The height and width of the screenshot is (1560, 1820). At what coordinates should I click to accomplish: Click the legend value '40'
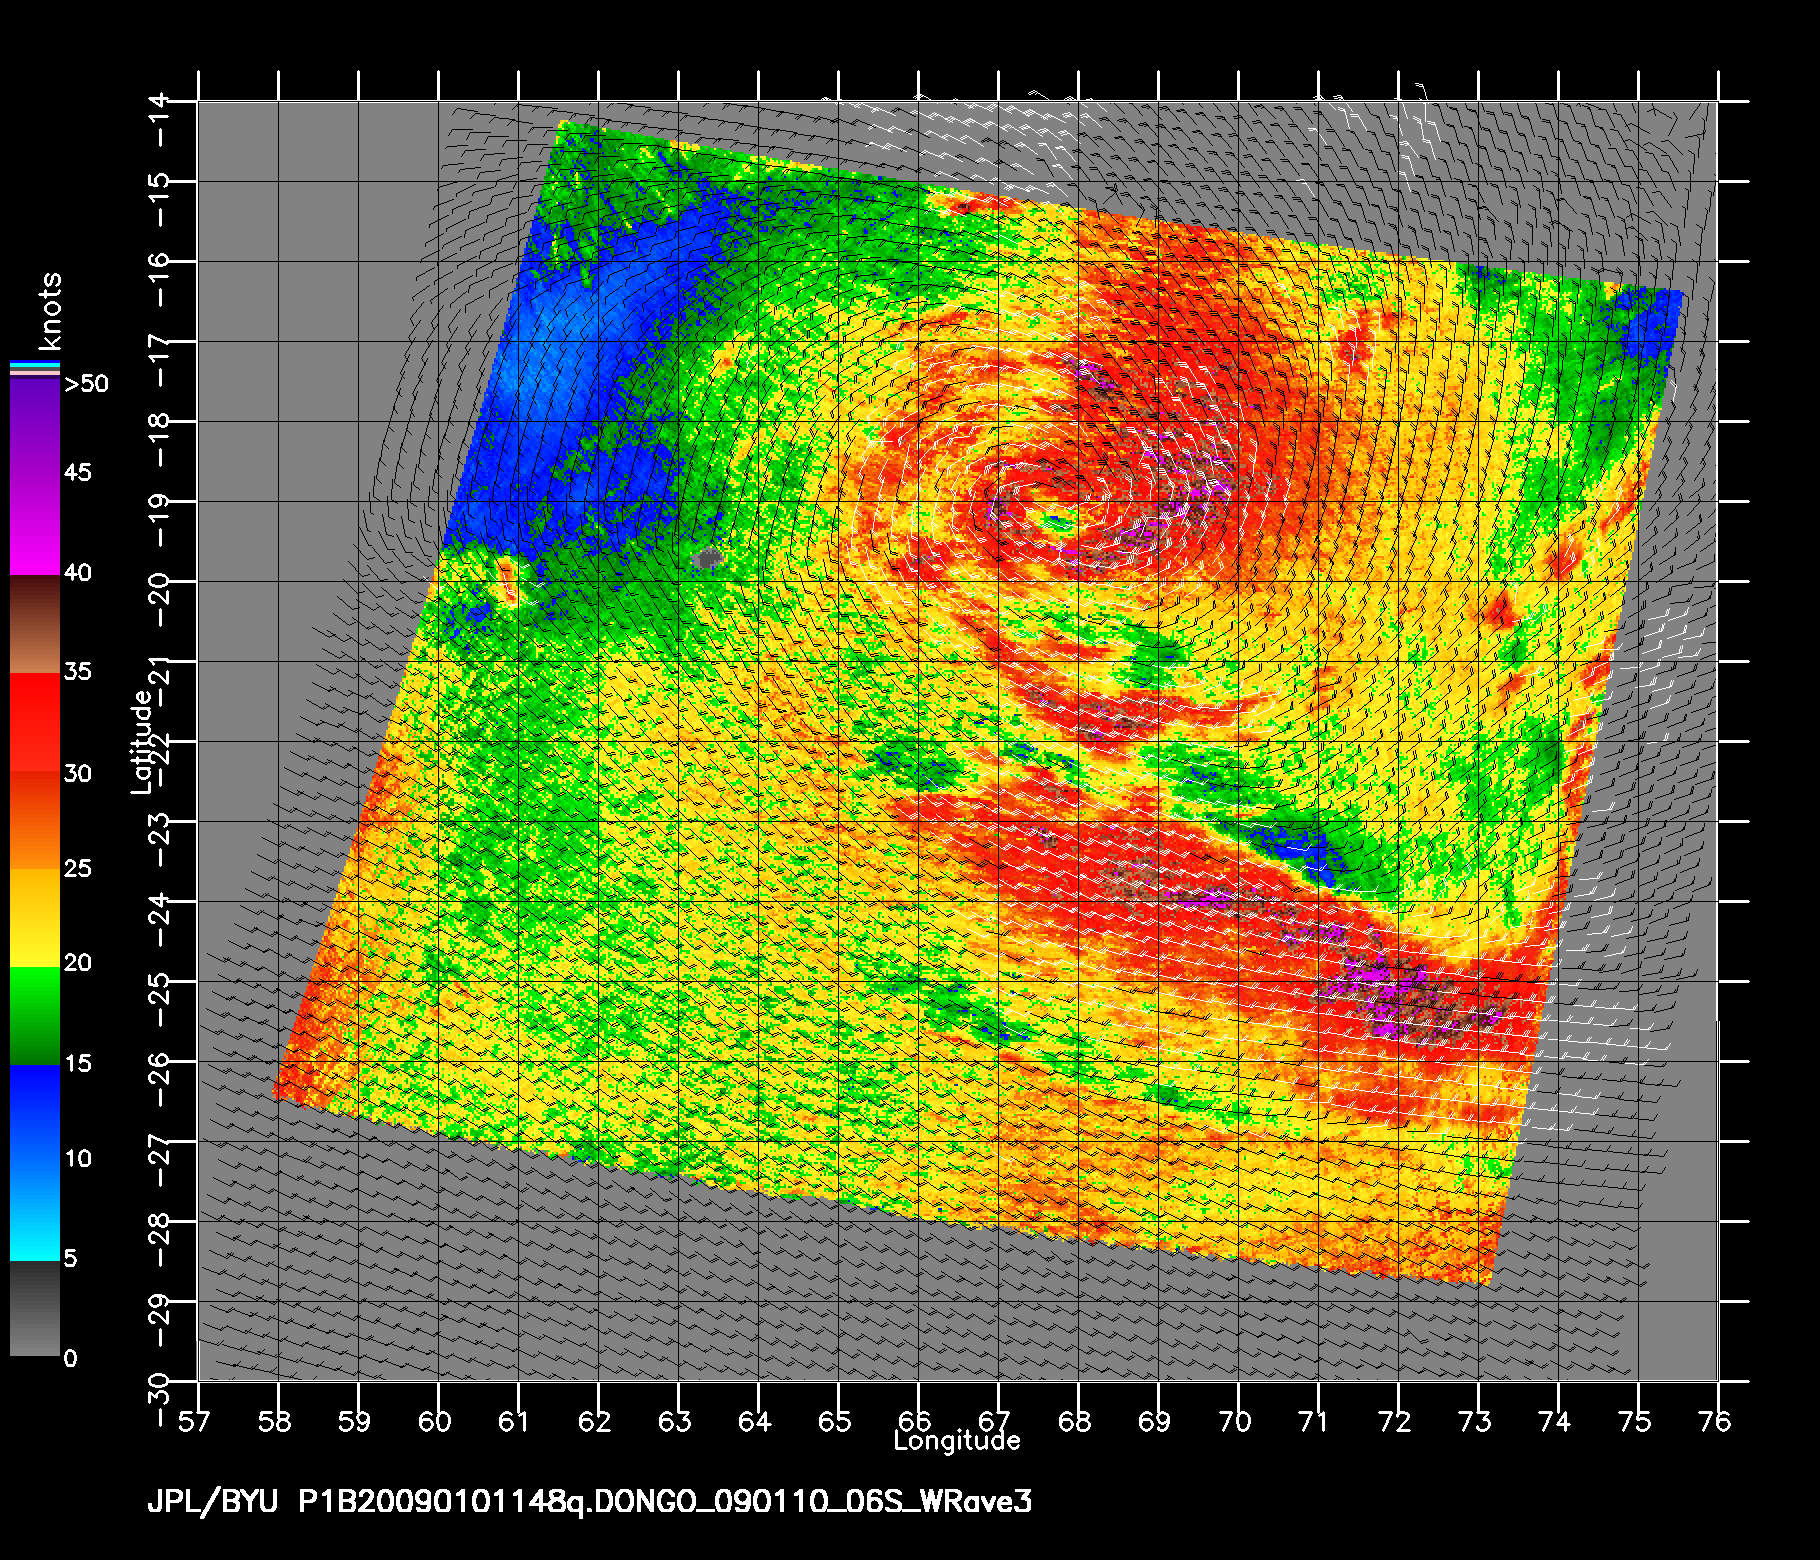point(78,572)
